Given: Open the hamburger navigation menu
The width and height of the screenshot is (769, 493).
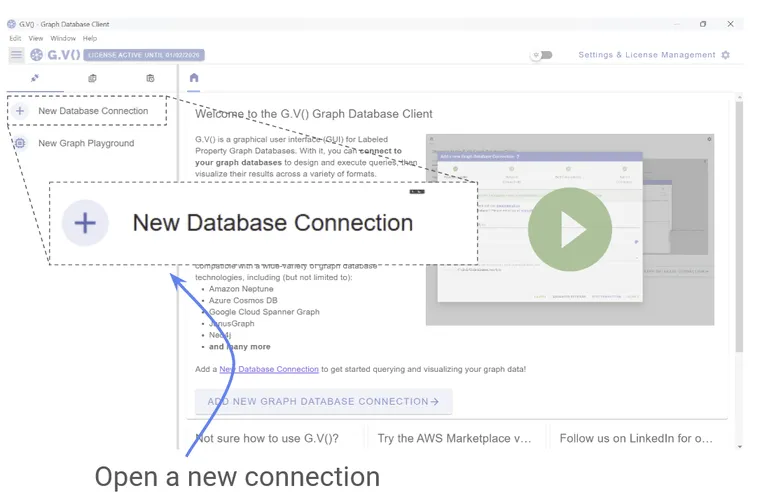Looking at the screenshot, I should 16,55.
